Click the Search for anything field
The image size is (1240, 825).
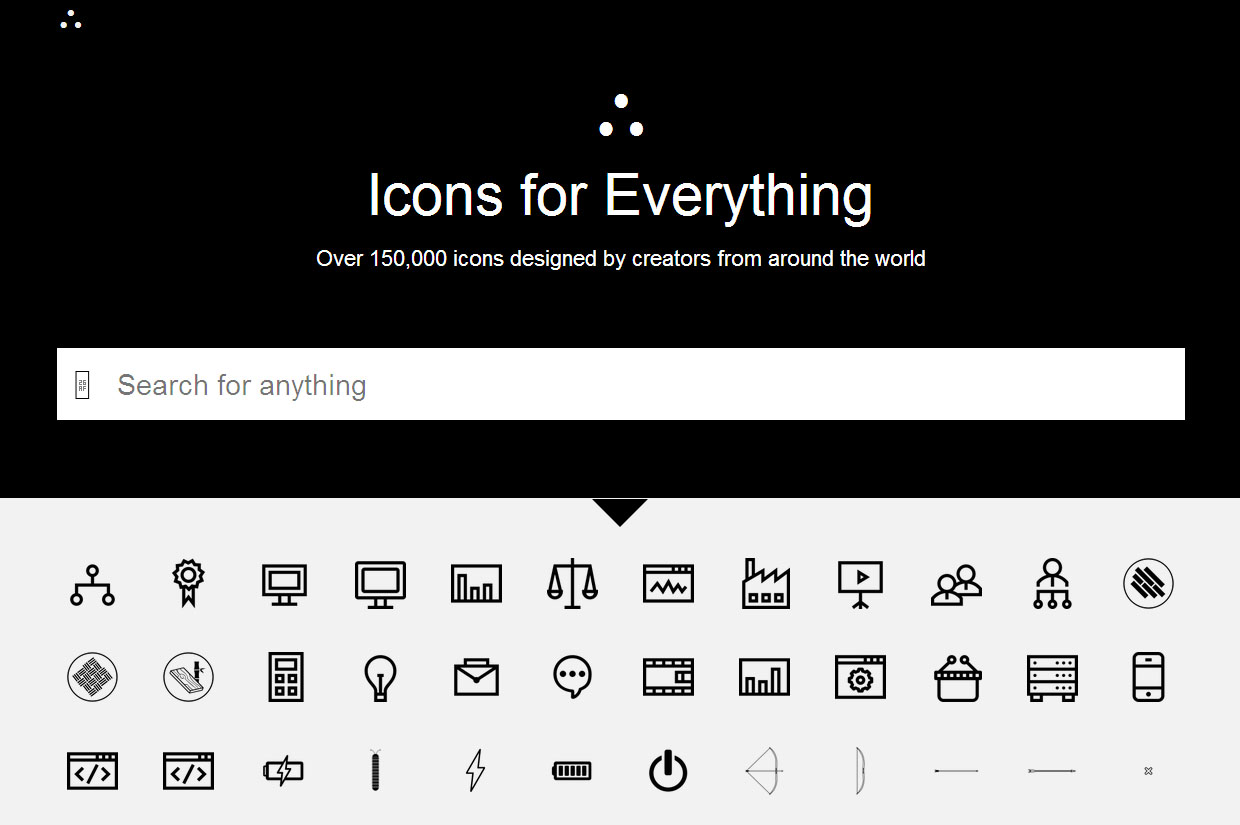(x=621, y=384)
